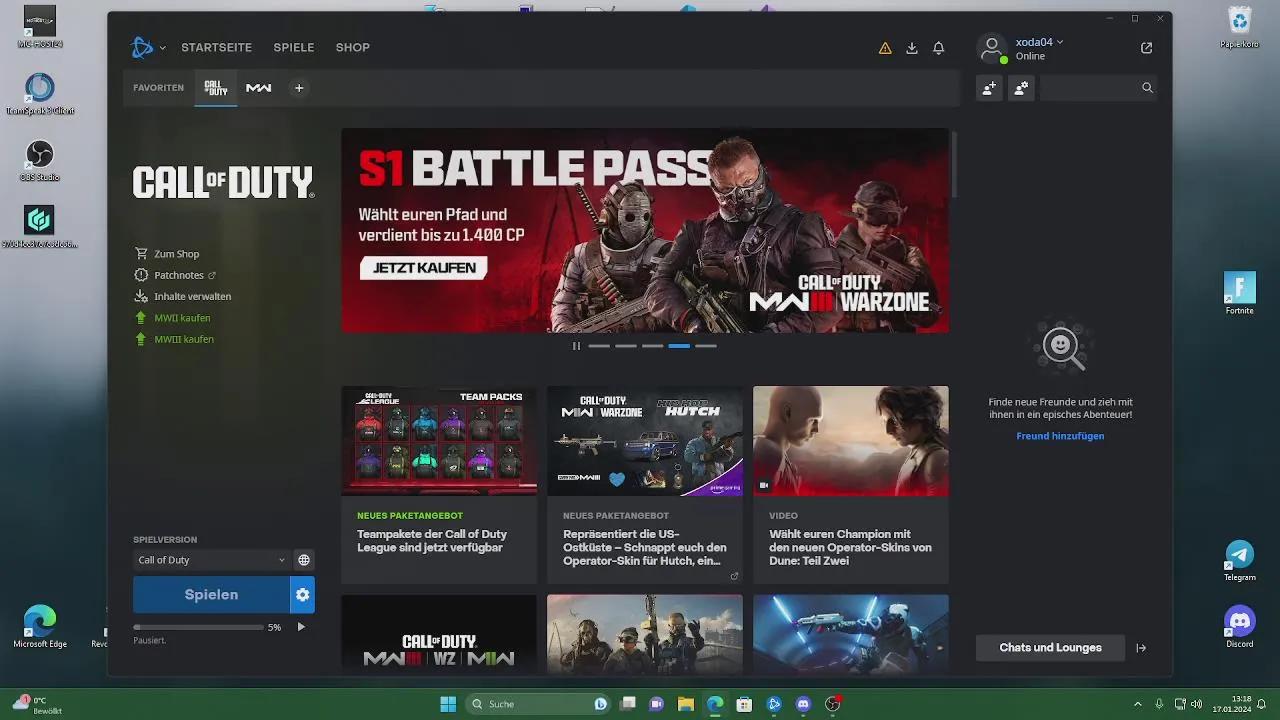Screen dimensions: 1280x720
Task: Open the Fortnite desktop shortcut
Action: click(1240, 294)
